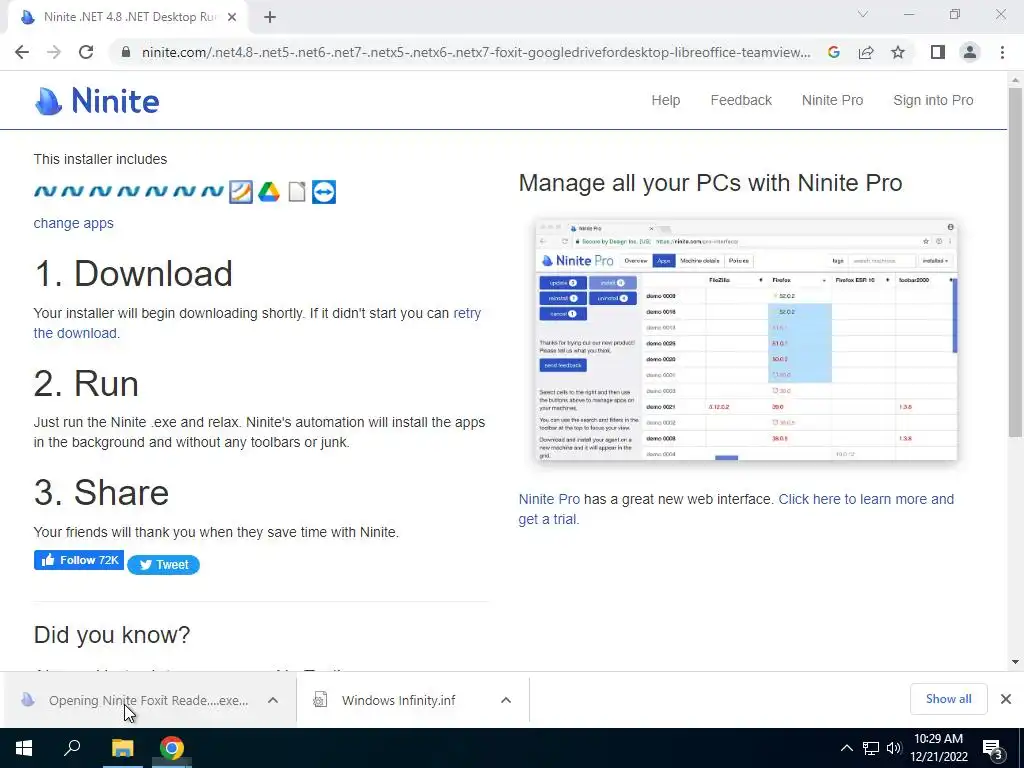Click the browser forward arrow

(x=54, y=52)
